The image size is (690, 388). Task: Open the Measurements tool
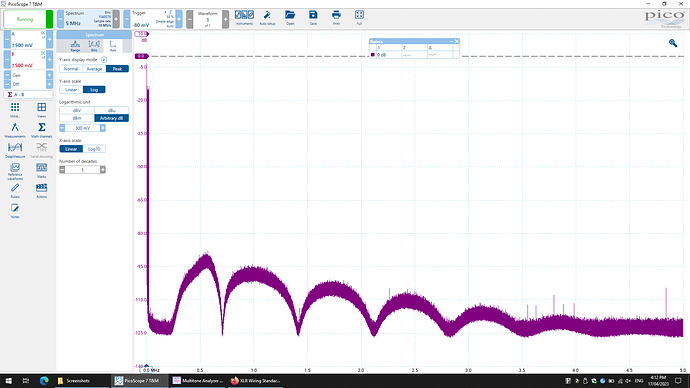(15, 130)
